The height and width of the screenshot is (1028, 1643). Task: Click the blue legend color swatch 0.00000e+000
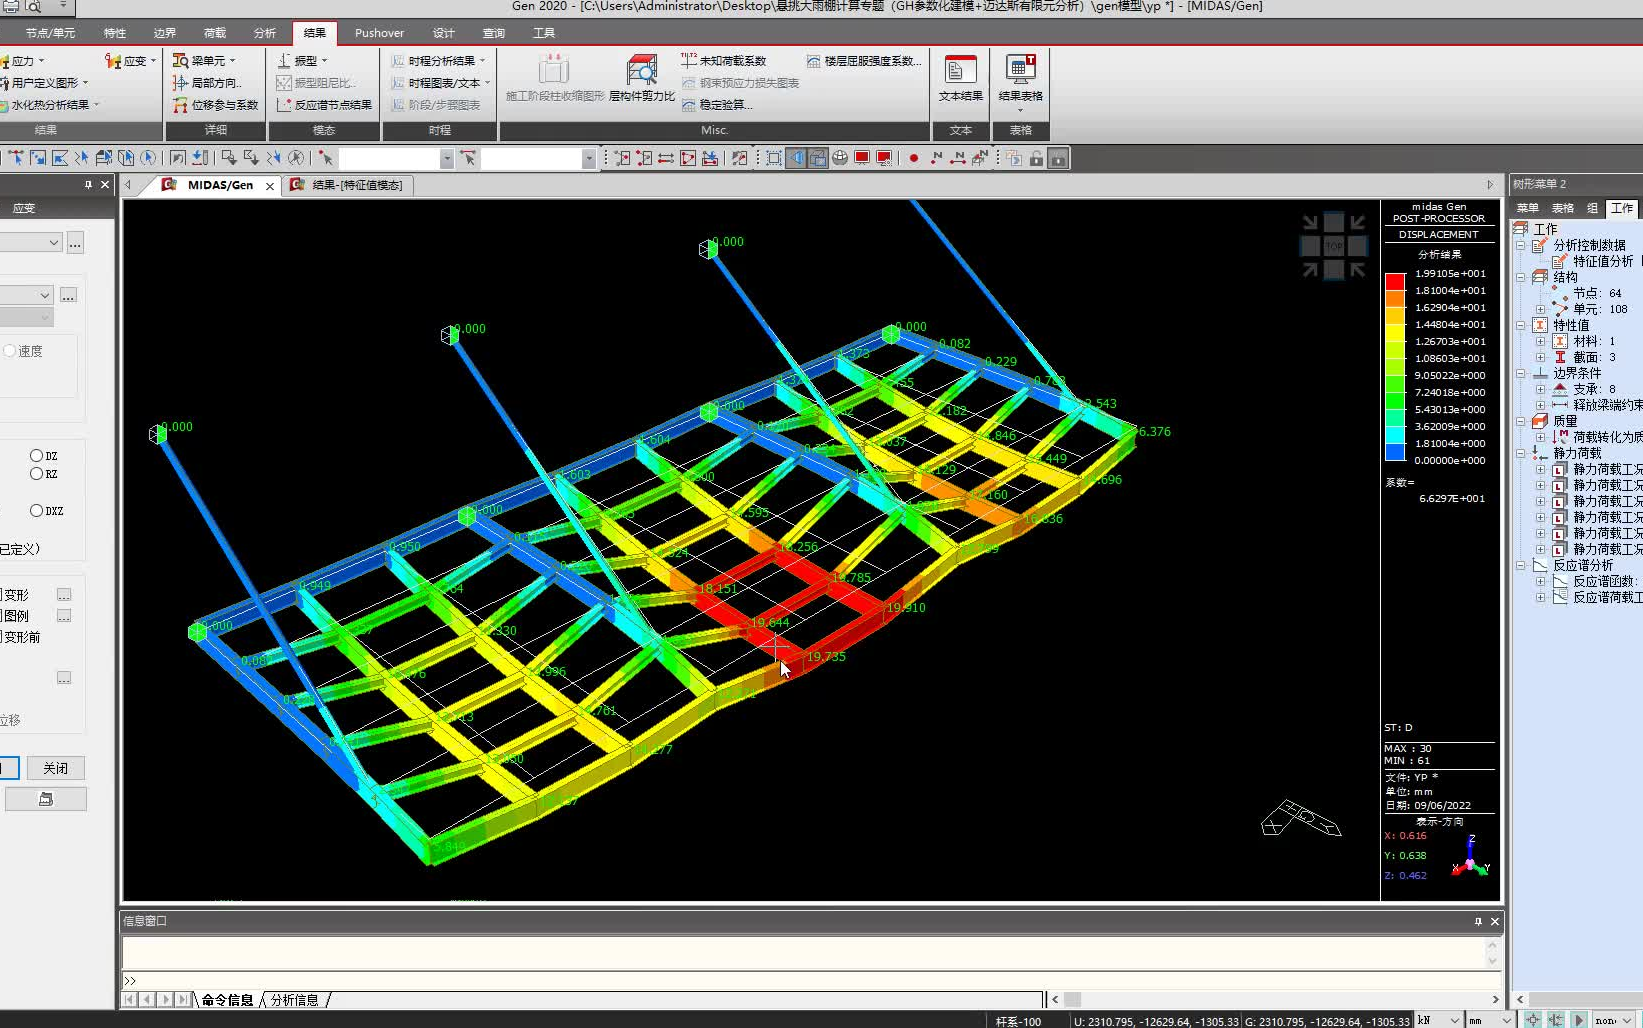click(x=1395, y=452)
